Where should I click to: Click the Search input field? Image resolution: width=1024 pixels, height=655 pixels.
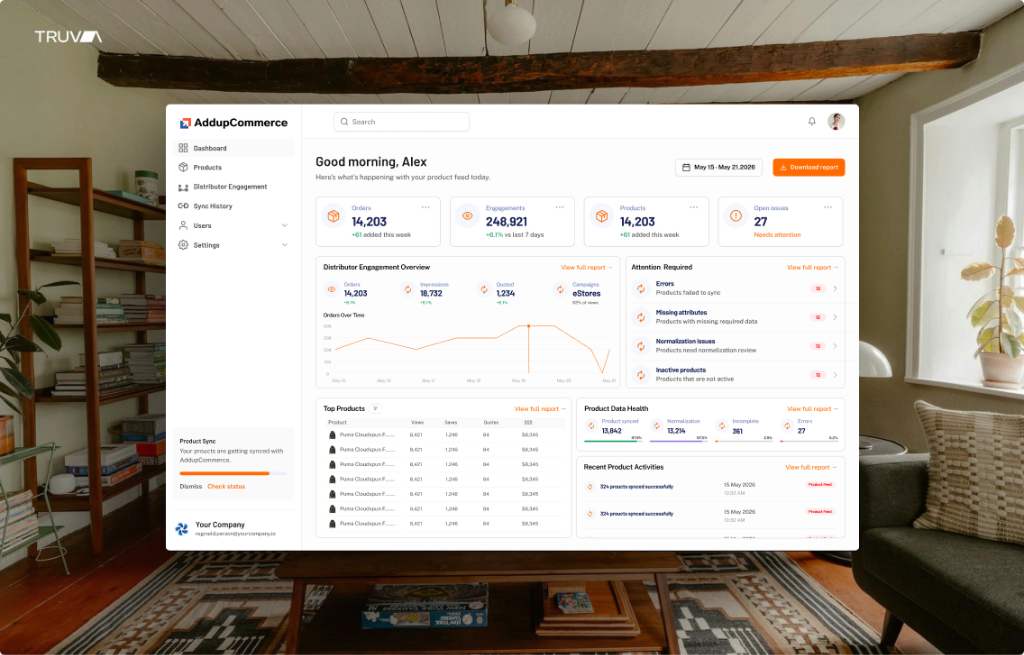[x=401, y=121]
